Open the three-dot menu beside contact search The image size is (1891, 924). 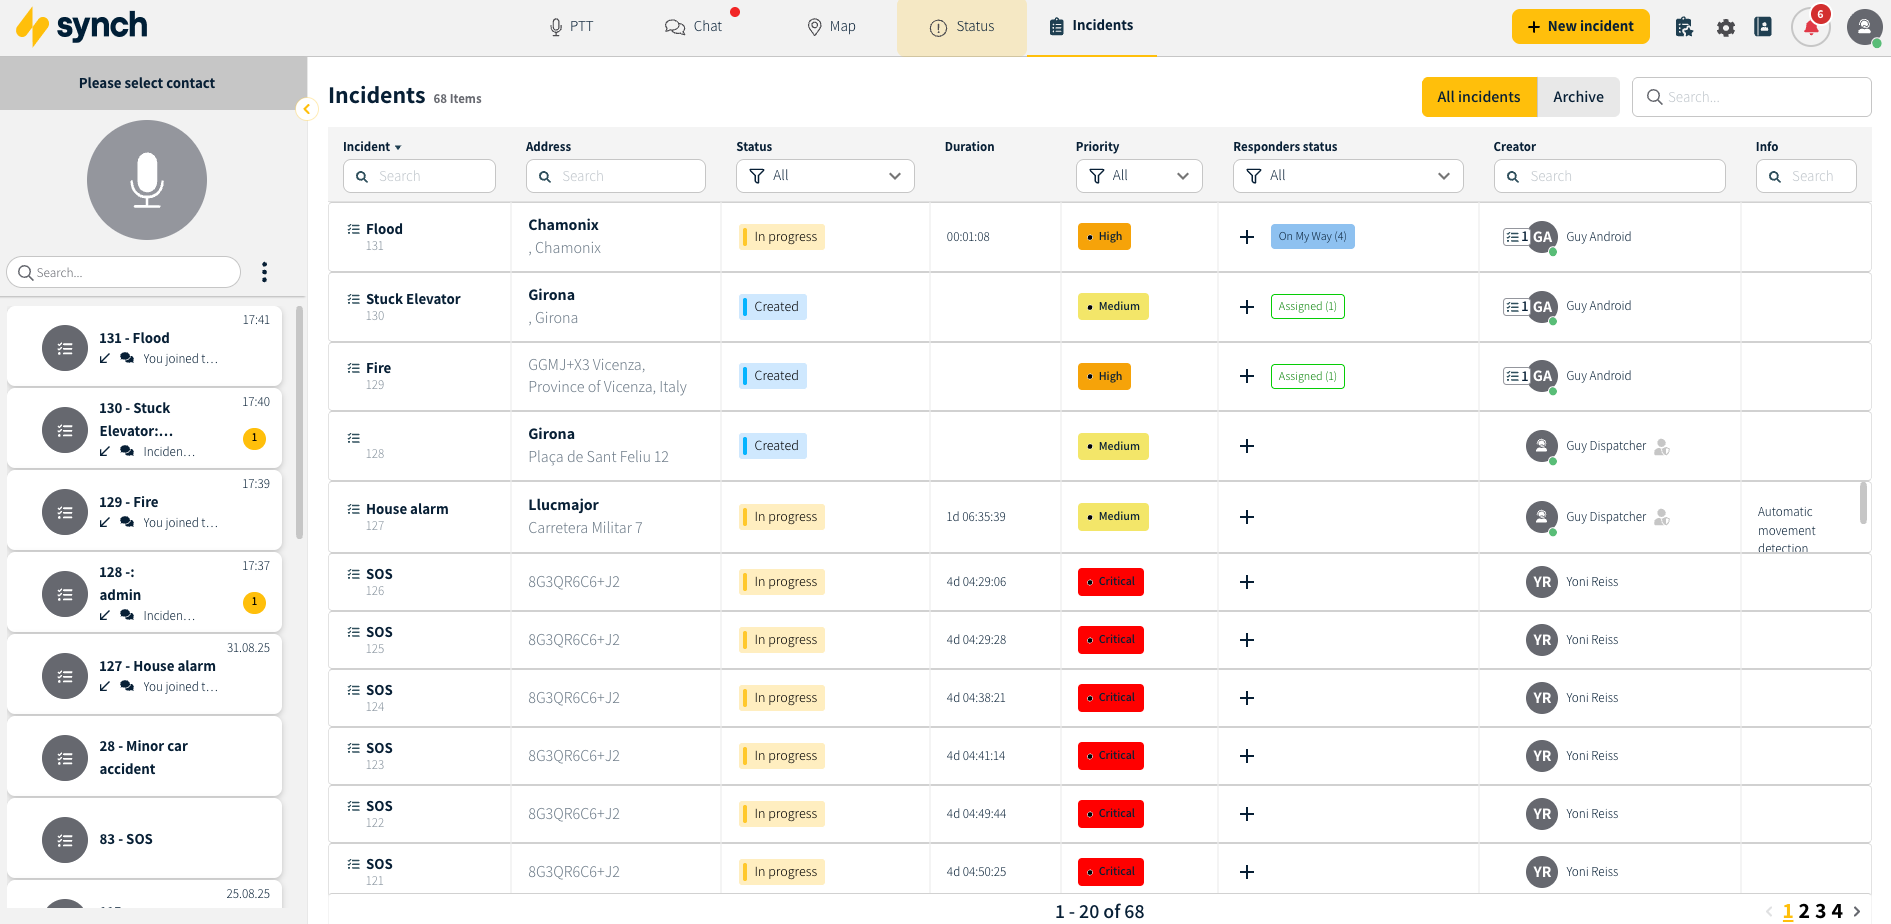tap(264, 272)
